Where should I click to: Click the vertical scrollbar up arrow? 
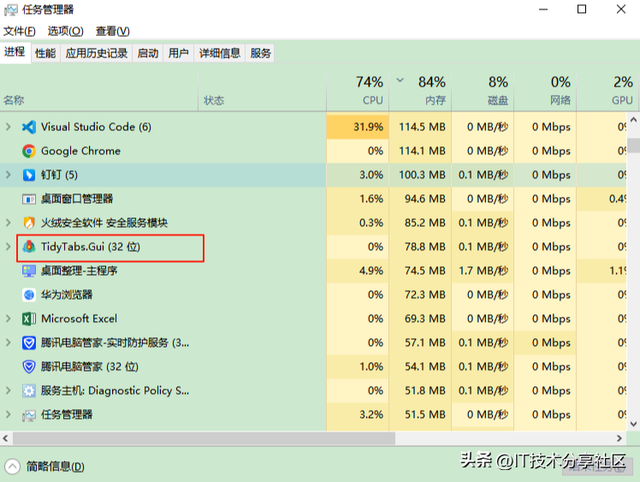click(x=633, y=120)
